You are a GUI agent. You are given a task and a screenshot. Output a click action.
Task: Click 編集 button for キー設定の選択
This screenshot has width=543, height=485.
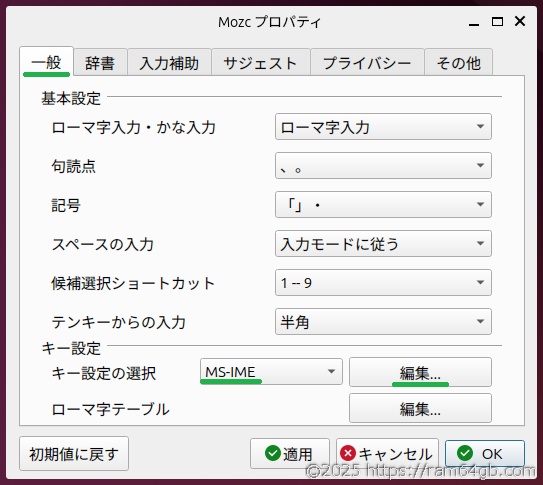[x=420, y=372]
